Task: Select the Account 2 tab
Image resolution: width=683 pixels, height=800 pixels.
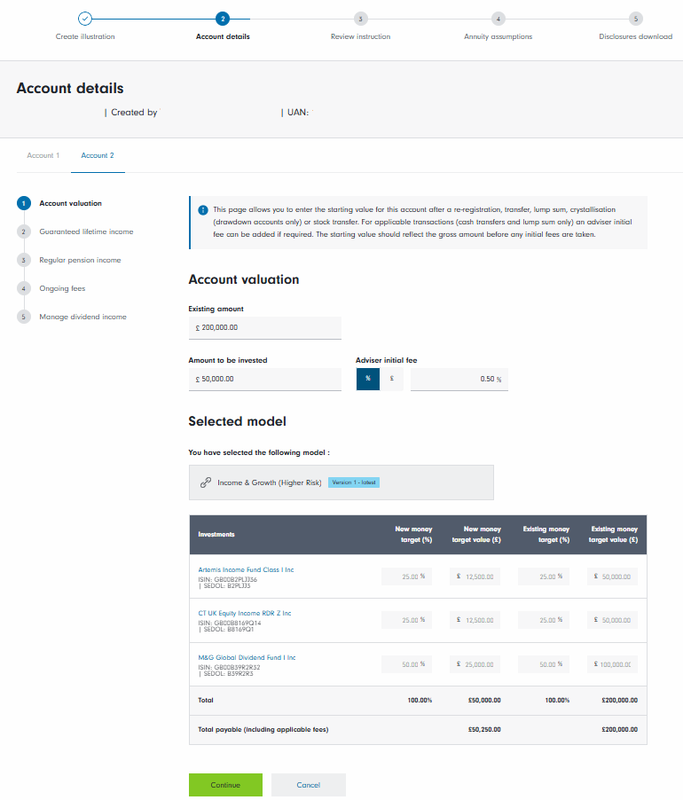Action: pyautogui.click(x=97, y=156)
